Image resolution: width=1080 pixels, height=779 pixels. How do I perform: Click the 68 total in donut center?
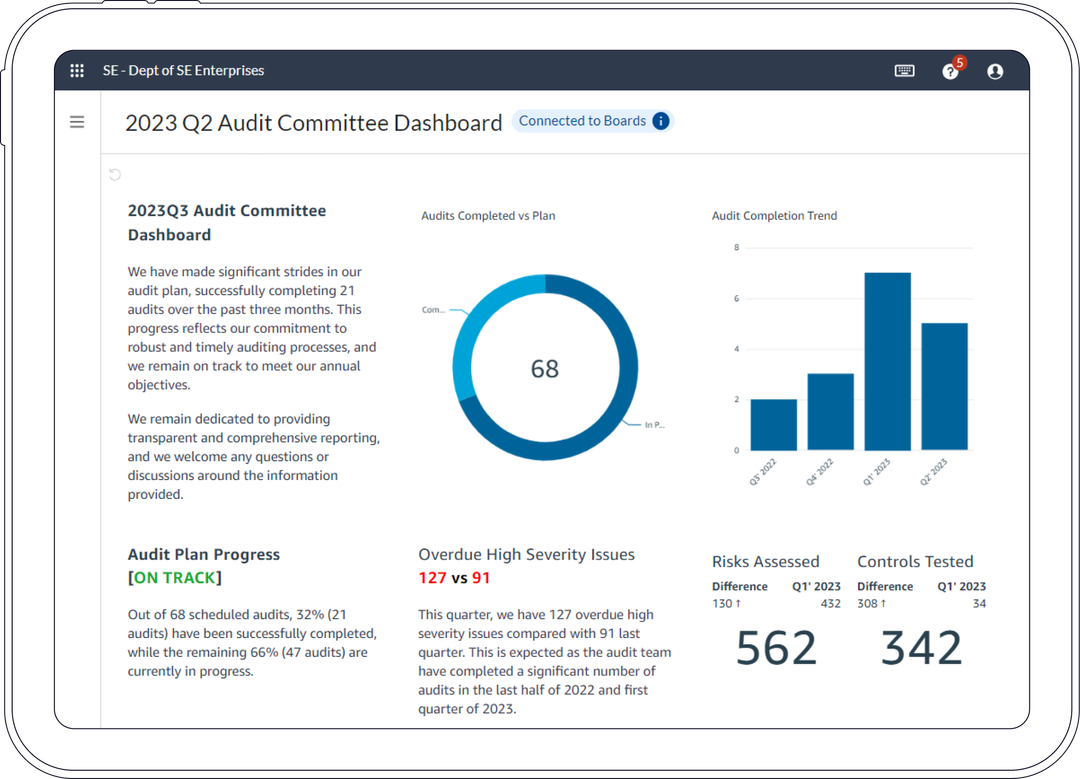pos(544,369)
